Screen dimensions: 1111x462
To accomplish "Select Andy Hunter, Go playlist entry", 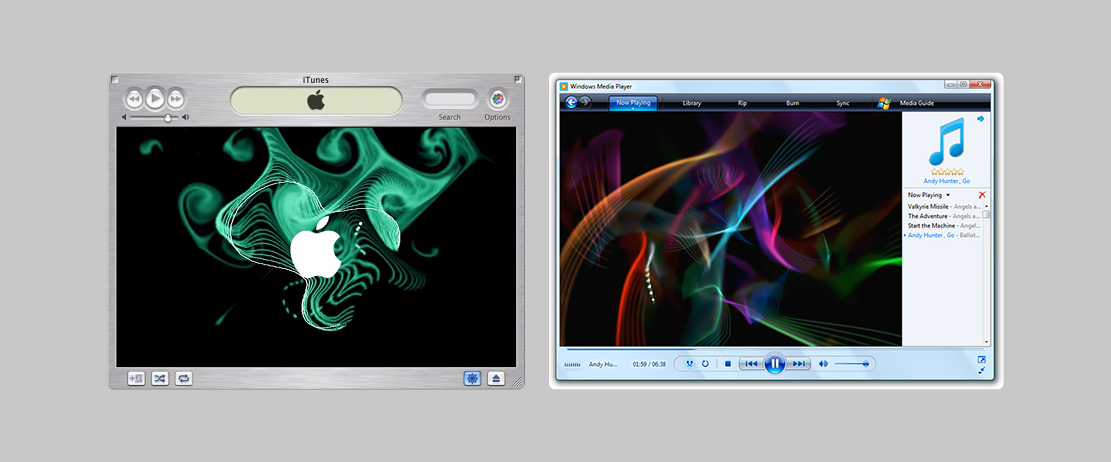I will coord(944,235).
